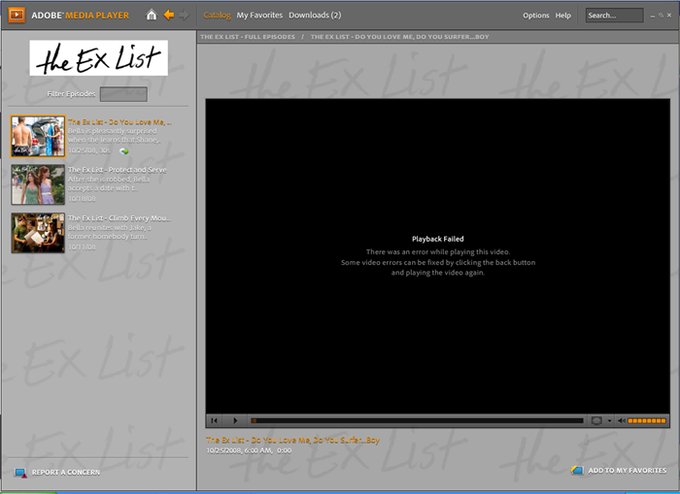Click the Add To My Favorites folder icon
Screen dimensions: 680x494
point(577,470)
